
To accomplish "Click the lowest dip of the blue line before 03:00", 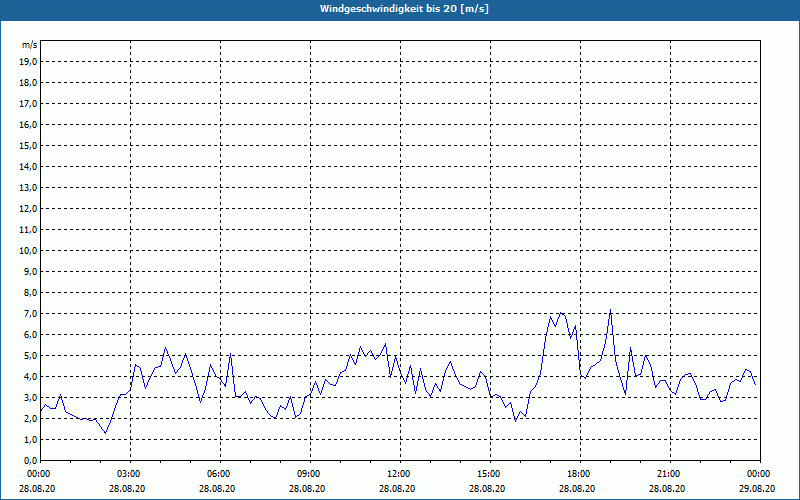I will 106,433.
